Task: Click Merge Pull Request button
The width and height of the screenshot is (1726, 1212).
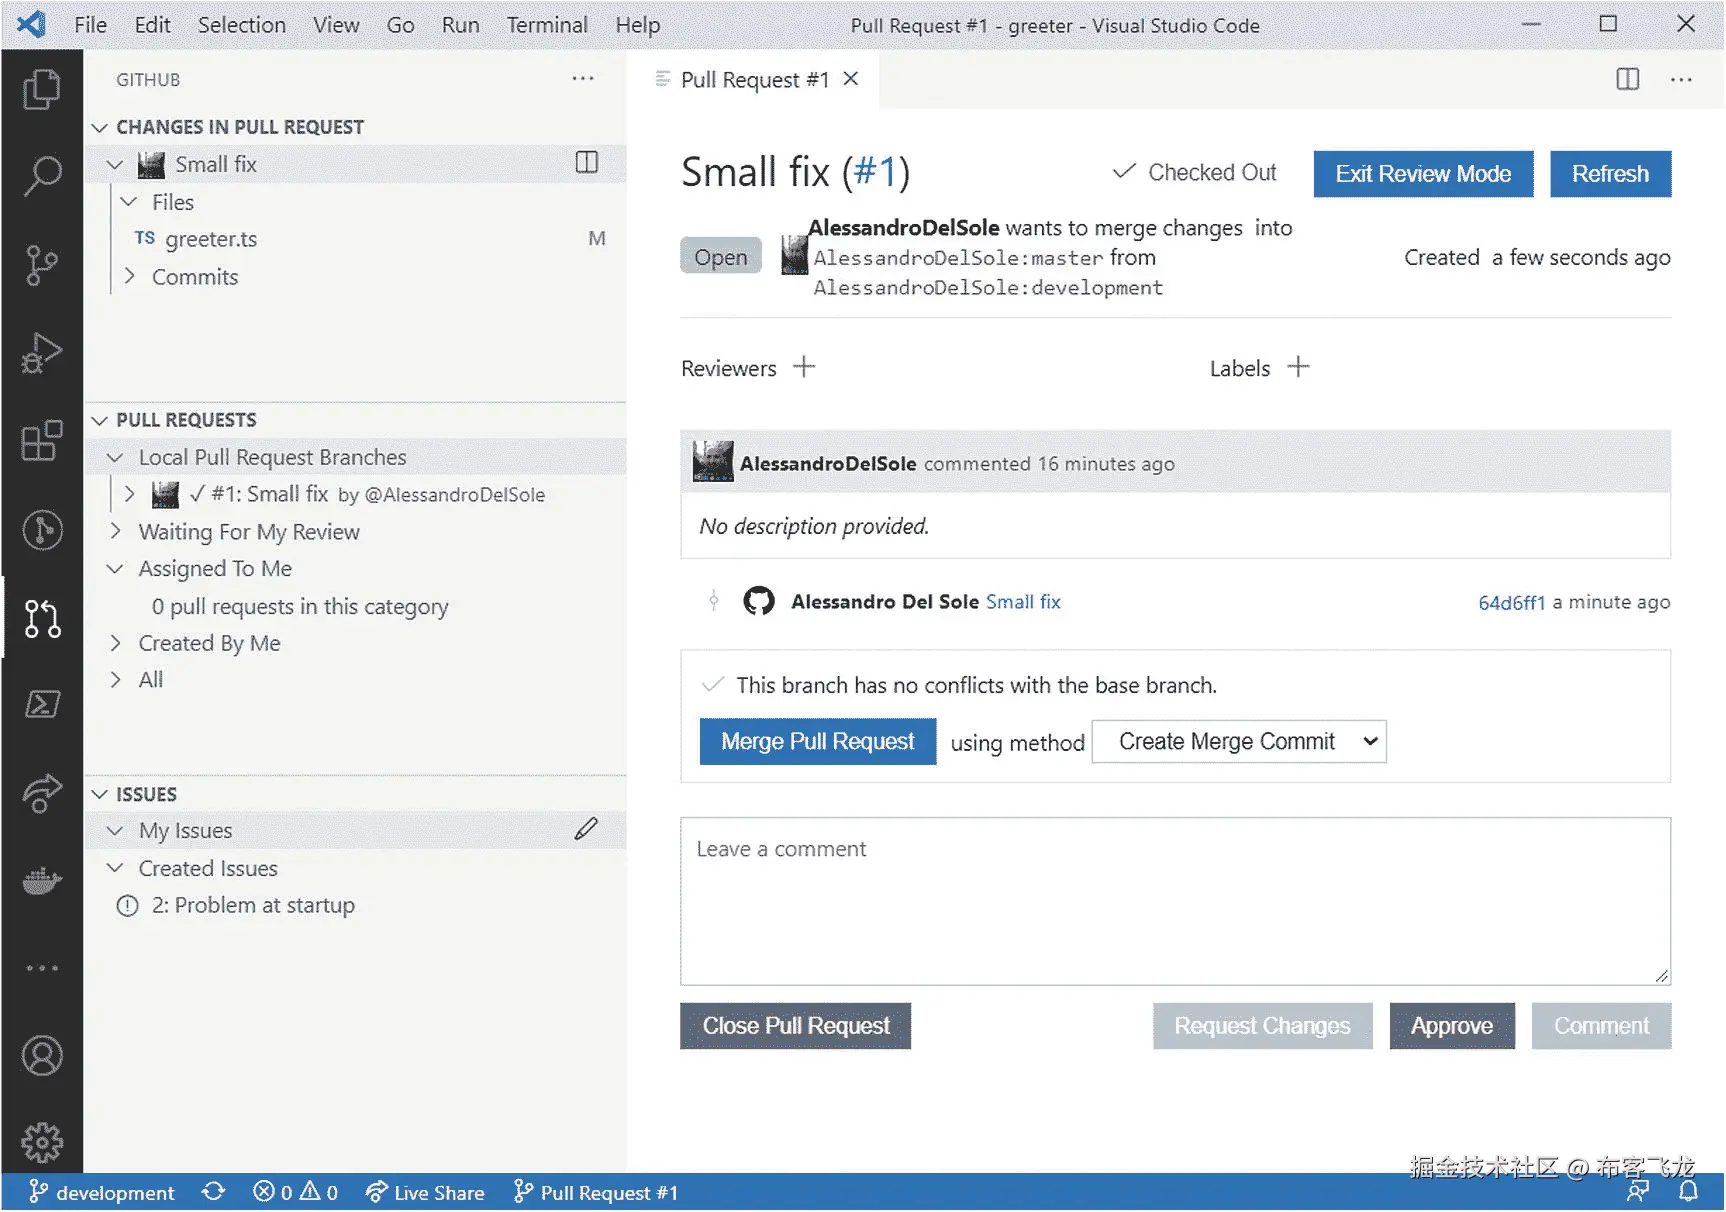Action: pos(818,741)
